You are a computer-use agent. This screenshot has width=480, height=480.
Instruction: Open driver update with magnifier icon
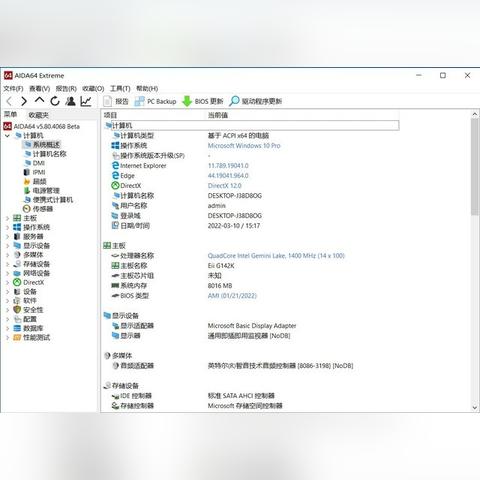tap(256, 101)
